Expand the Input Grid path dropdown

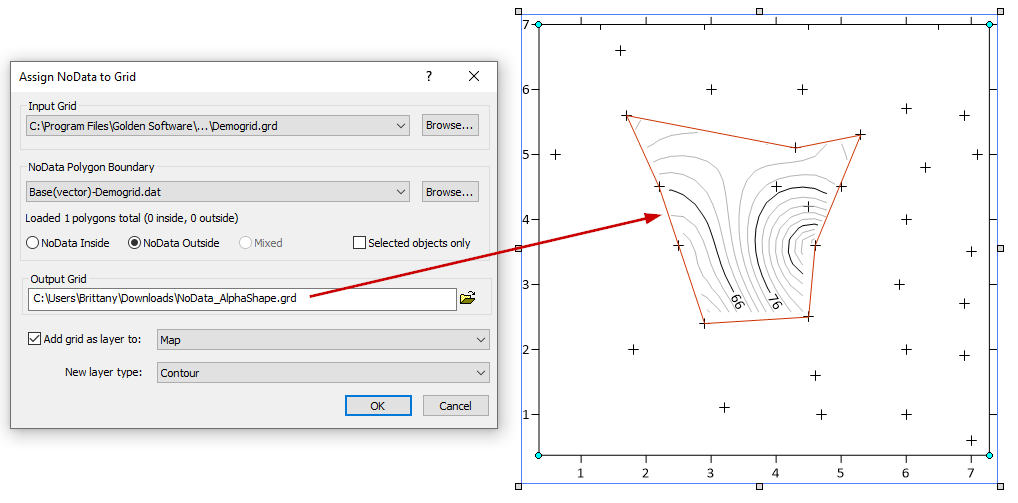pos(401,126)
